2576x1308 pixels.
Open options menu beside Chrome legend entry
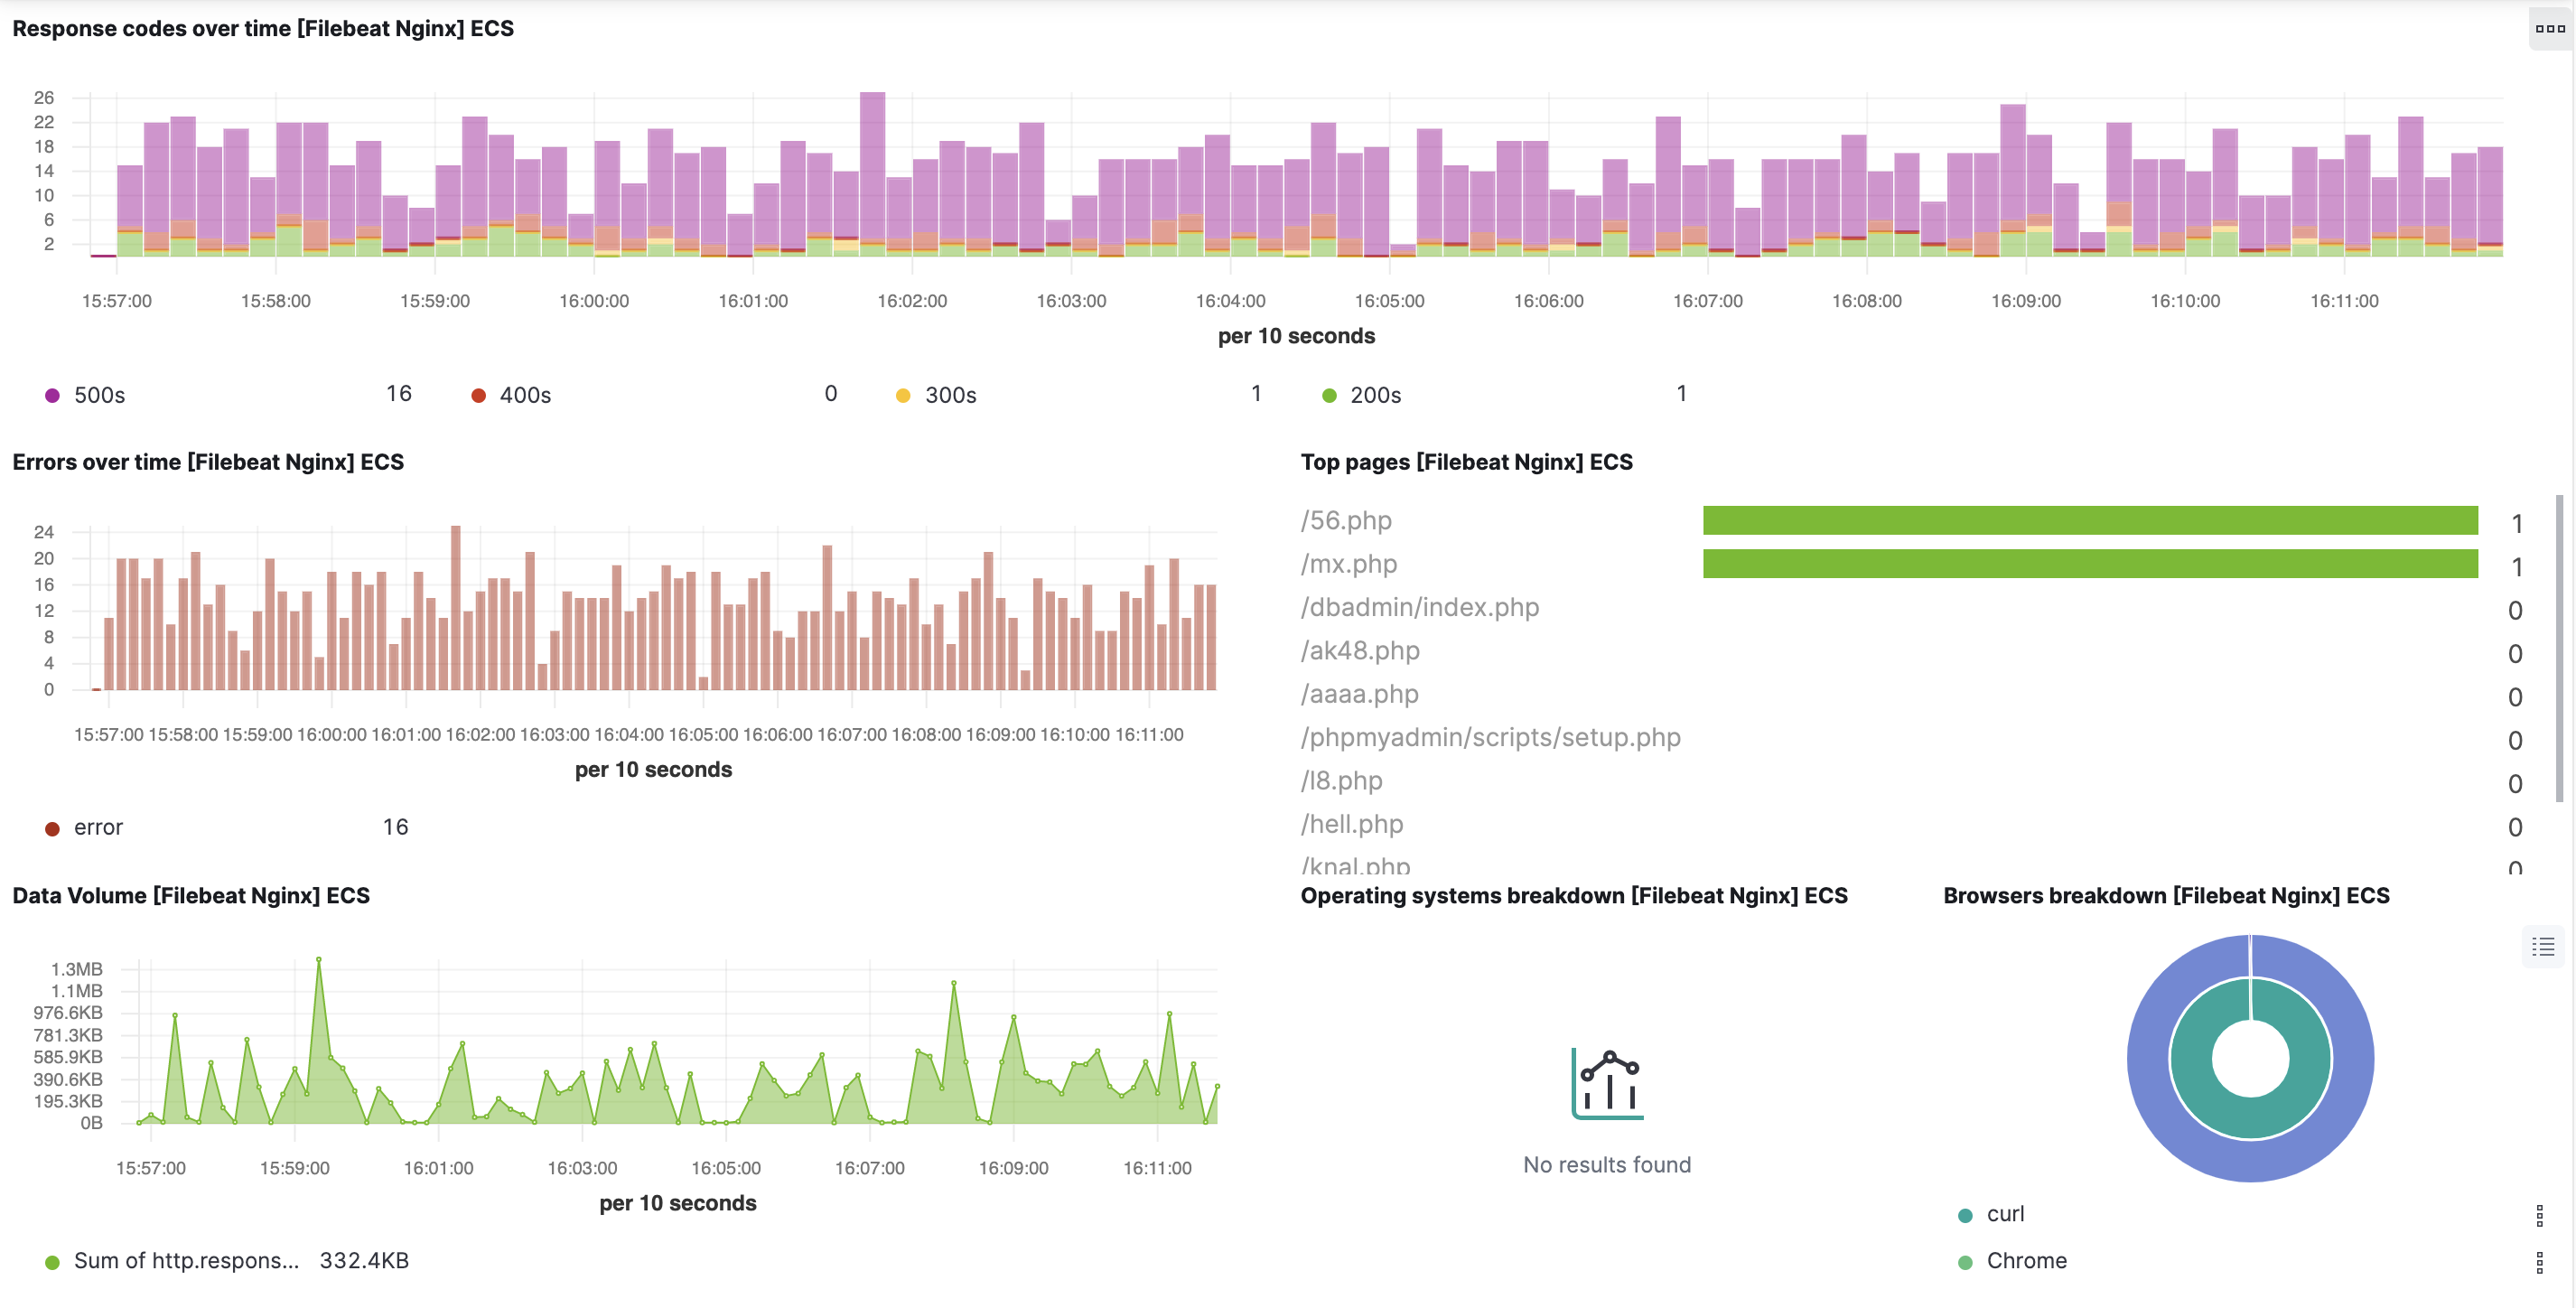(x=2539, y=1262)
